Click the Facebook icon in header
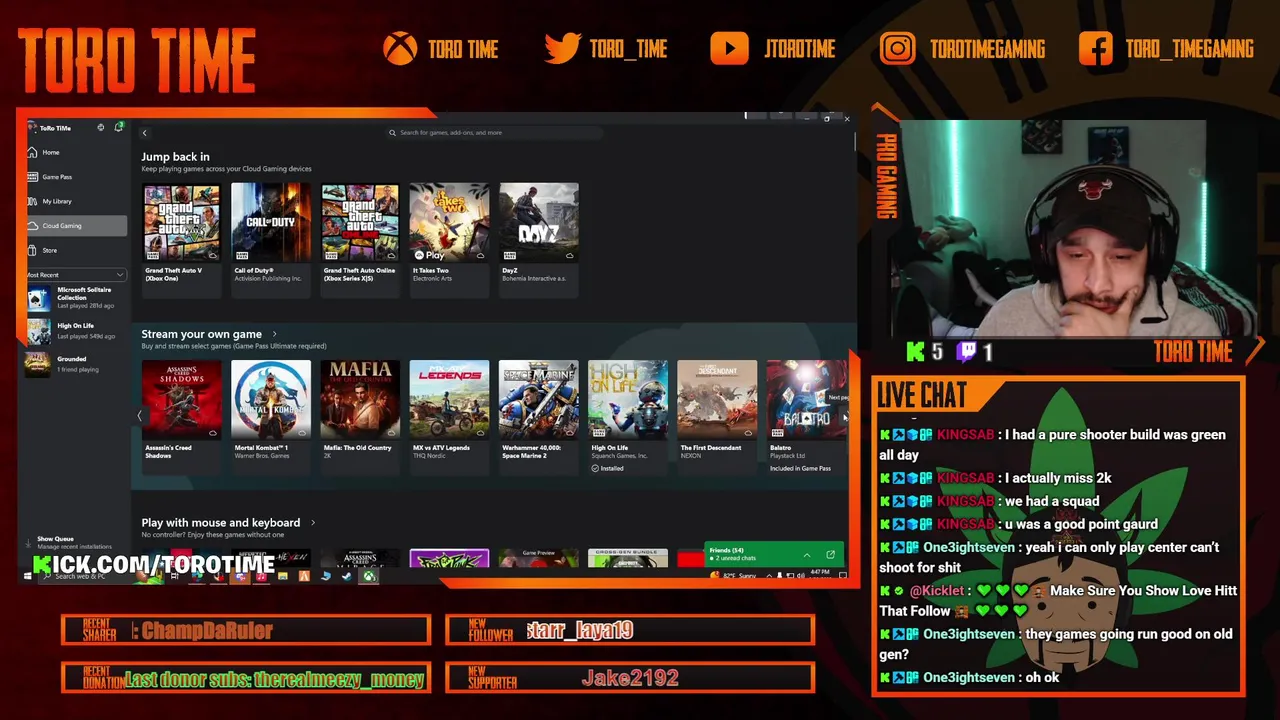Viewport: 1280px width, 720px height. pos(1096,49)
